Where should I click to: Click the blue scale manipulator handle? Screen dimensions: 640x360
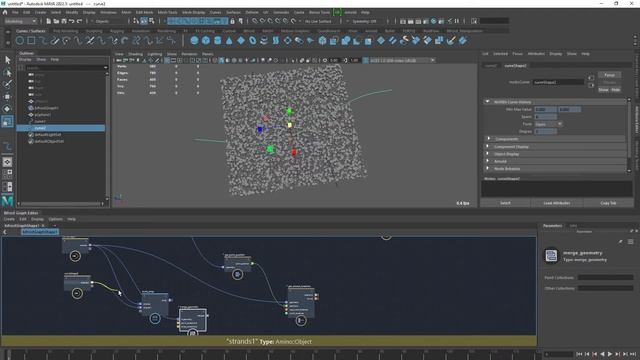point(260,129)
